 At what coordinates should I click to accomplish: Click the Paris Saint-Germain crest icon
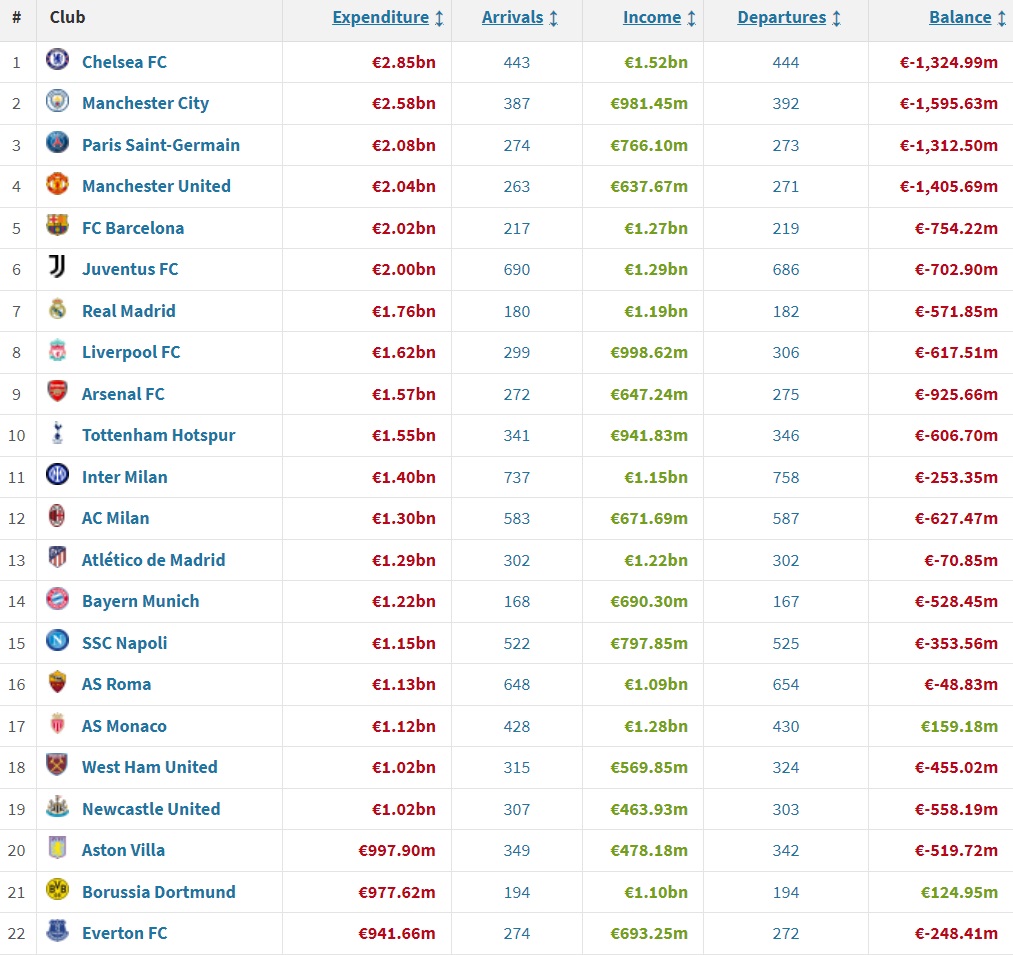[x=57, y=144]
